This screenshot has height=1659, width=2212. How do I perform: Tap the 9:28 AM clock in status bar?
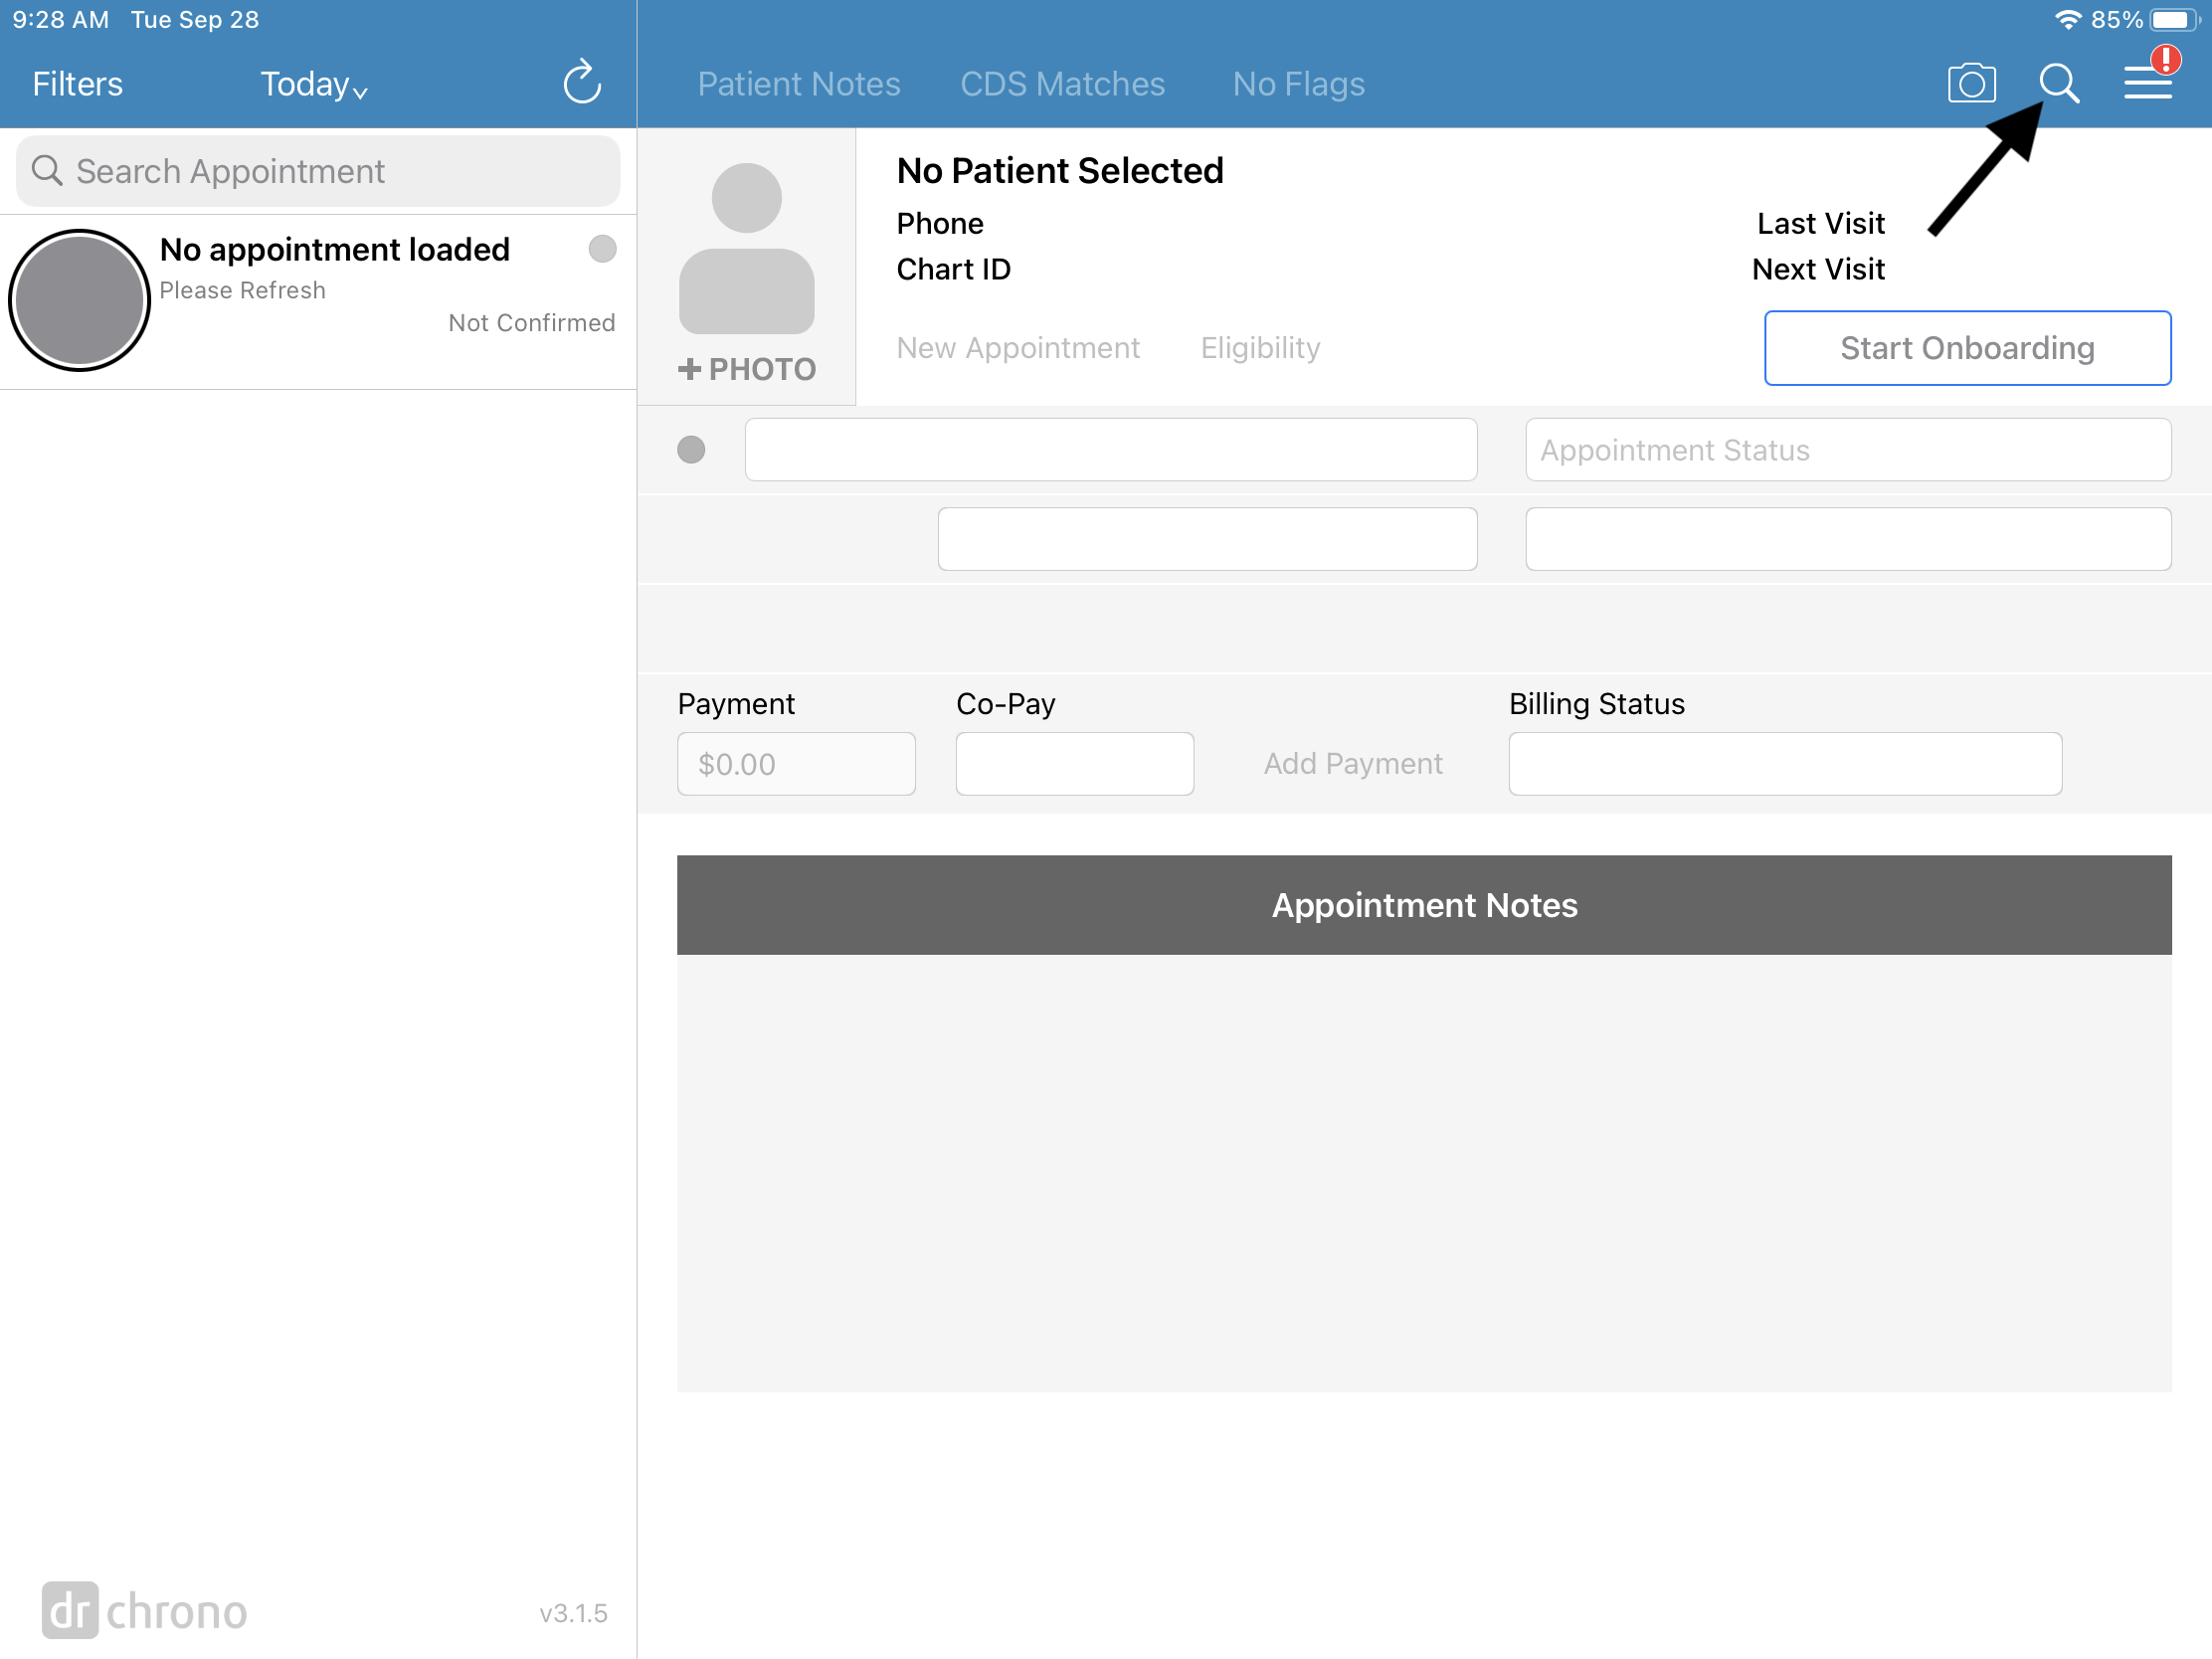click(60, 20)
